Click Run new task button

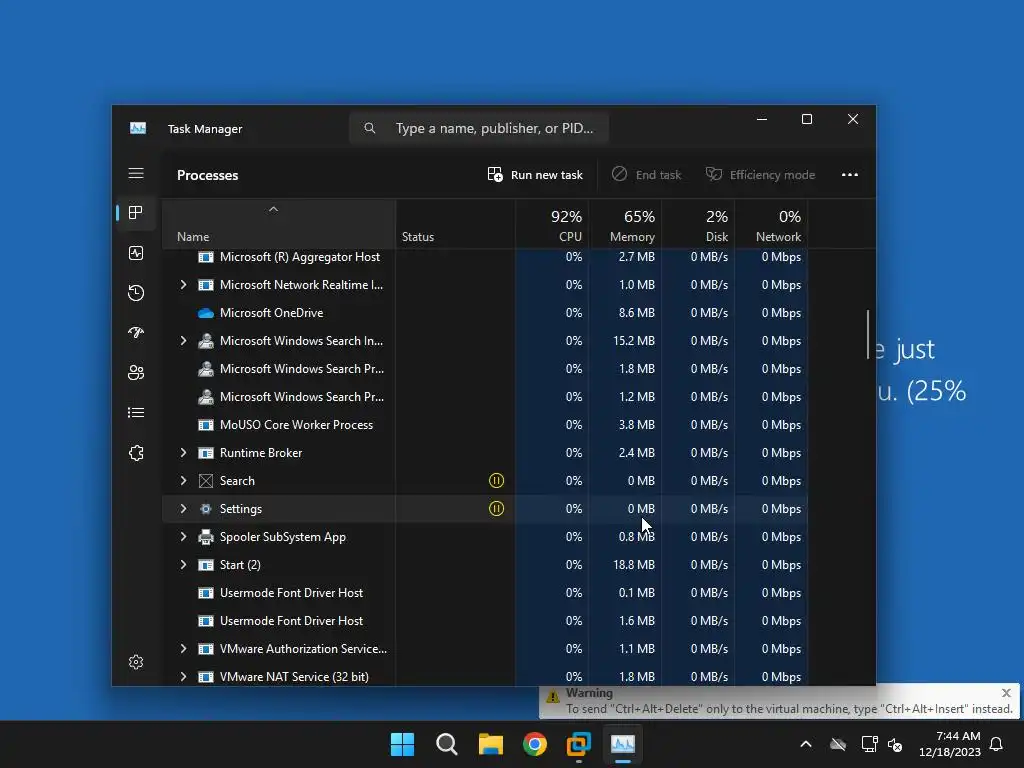pos(535,174)
